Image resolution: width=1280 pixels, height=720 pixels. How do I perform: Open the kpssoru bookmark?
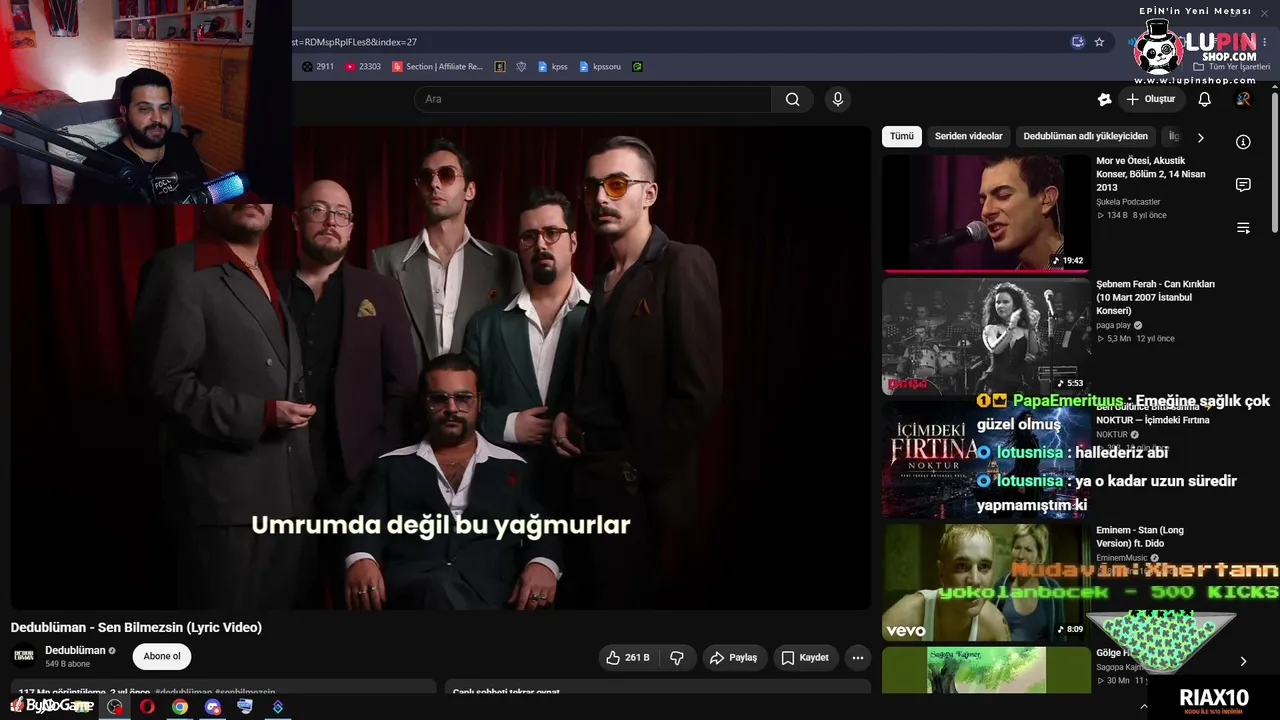click(x=600, y=67)
